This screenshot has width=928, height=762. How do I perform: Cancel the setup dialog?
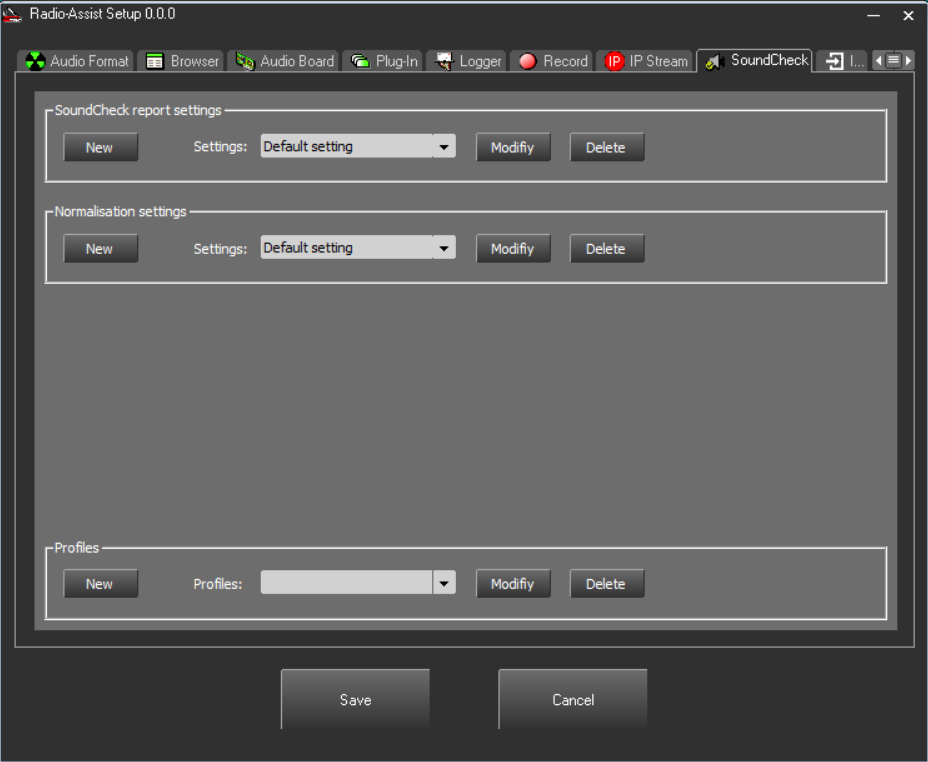coord(573,699)
